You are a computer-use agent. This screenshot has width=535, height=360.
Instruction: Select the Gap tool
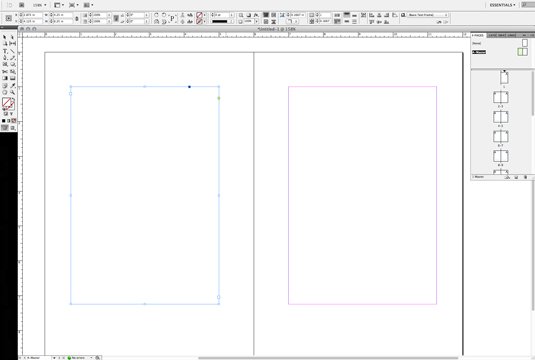tap(12, 44)
